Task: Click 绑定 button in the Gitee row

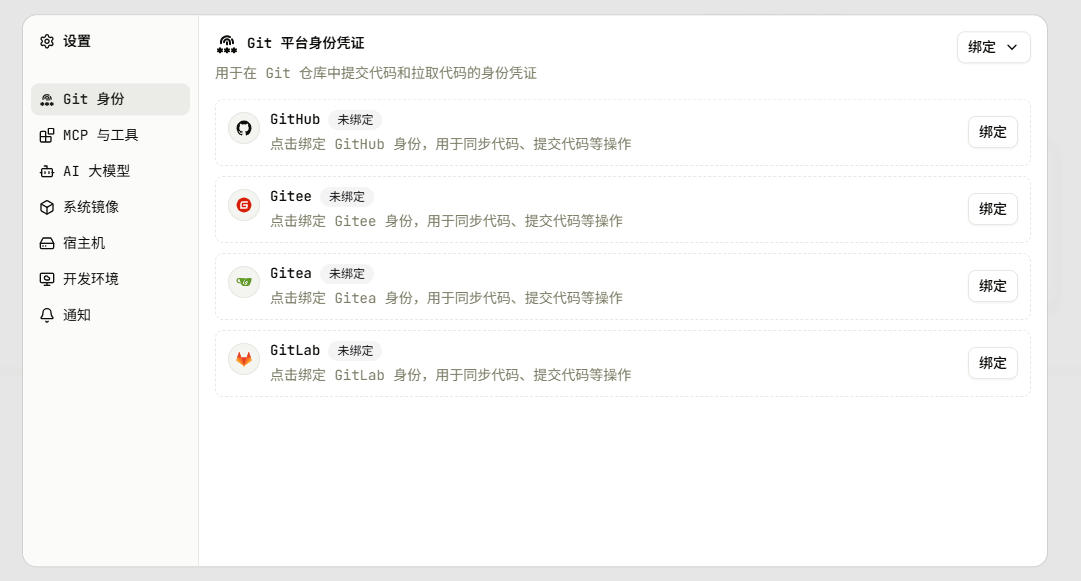Action: point(993,209)
